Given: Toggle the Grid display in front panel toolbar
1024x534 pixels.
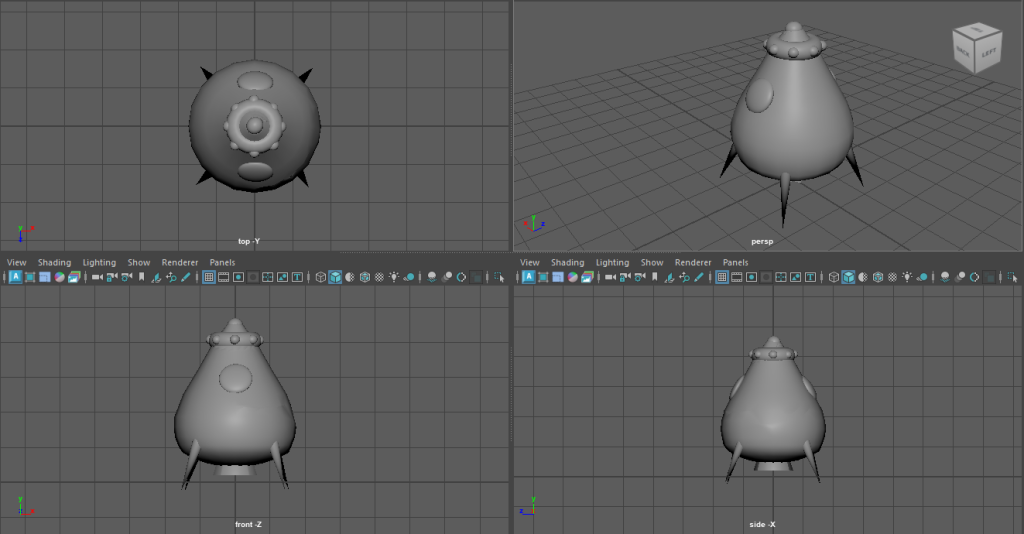Looking at the screenshot, I should pyautogui.click(x=209, y=277).
